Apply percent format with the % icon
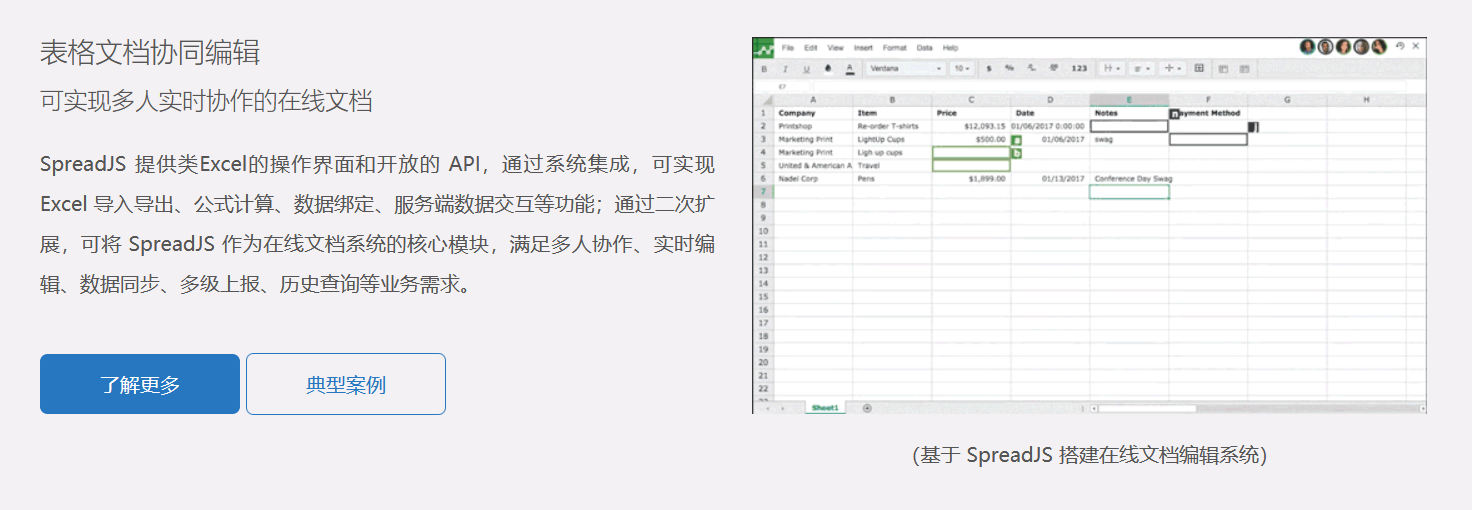Screen dimensions: 1472x510 click(1009, 68)
